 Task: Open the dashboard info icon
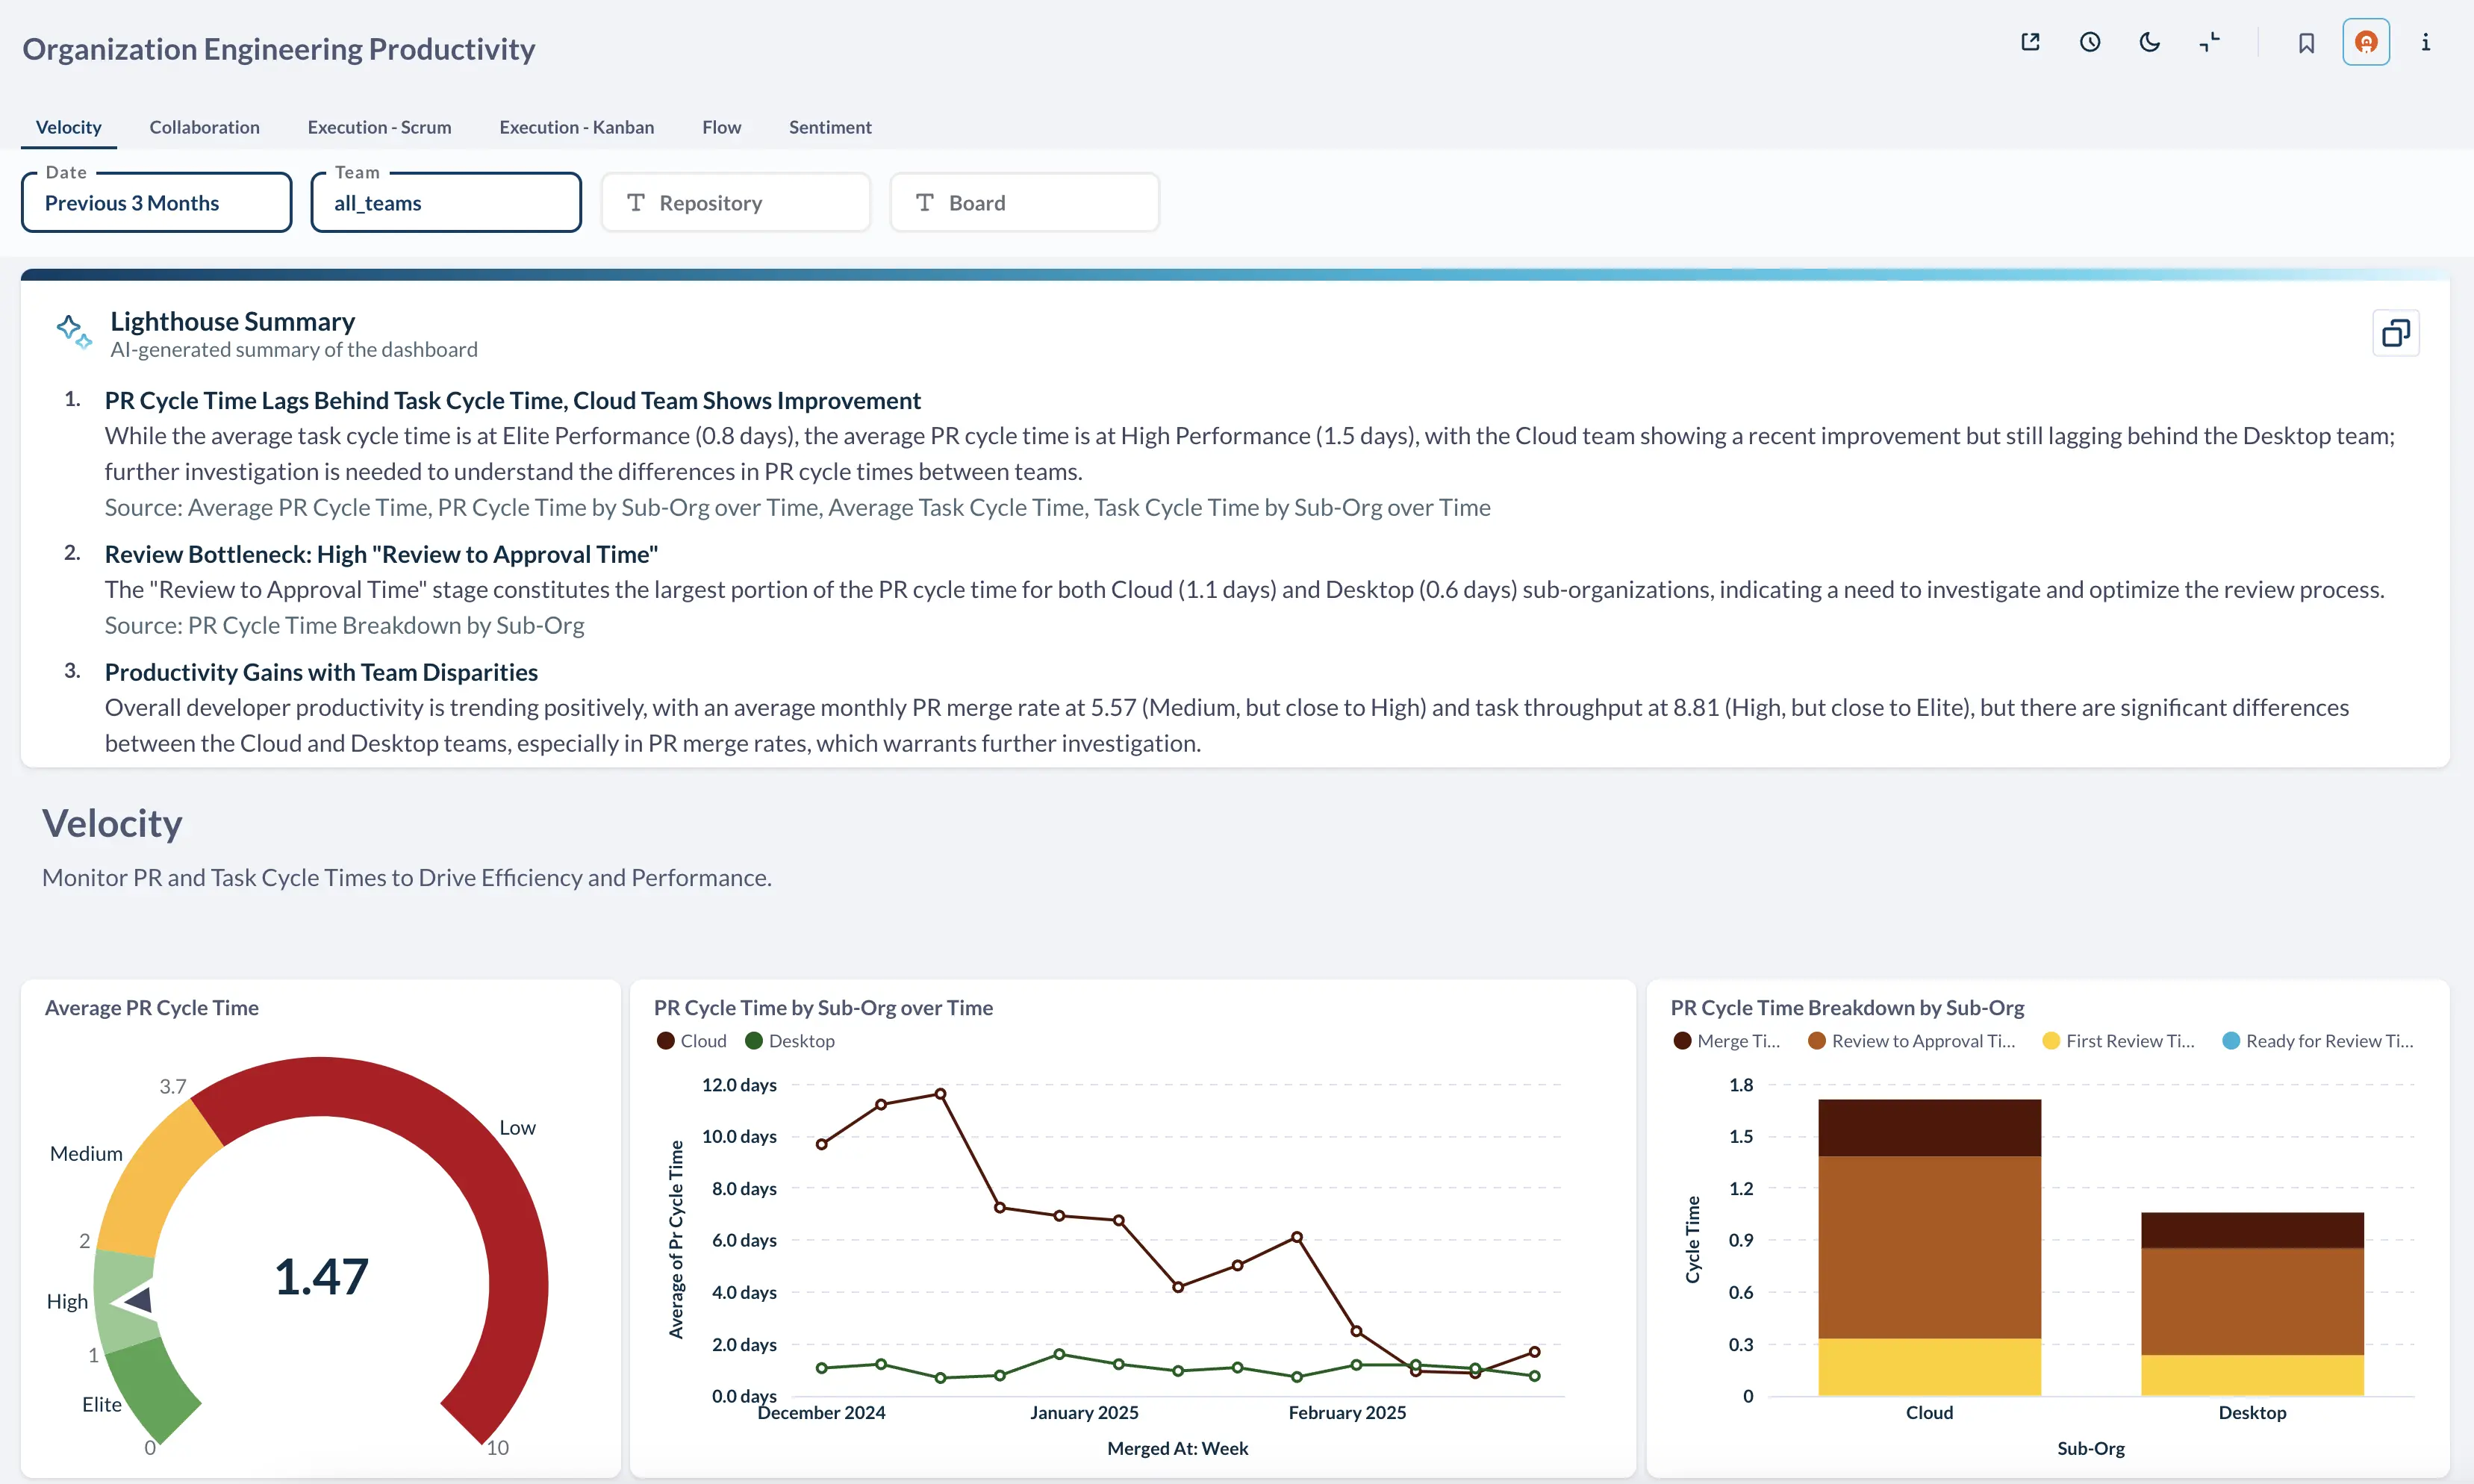tap(2425, 42)
